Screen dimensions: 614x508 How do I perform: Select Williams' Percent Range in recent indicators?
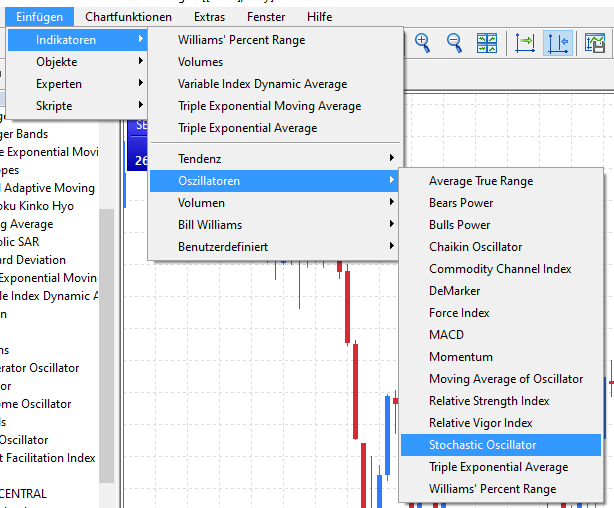point(275,40)
